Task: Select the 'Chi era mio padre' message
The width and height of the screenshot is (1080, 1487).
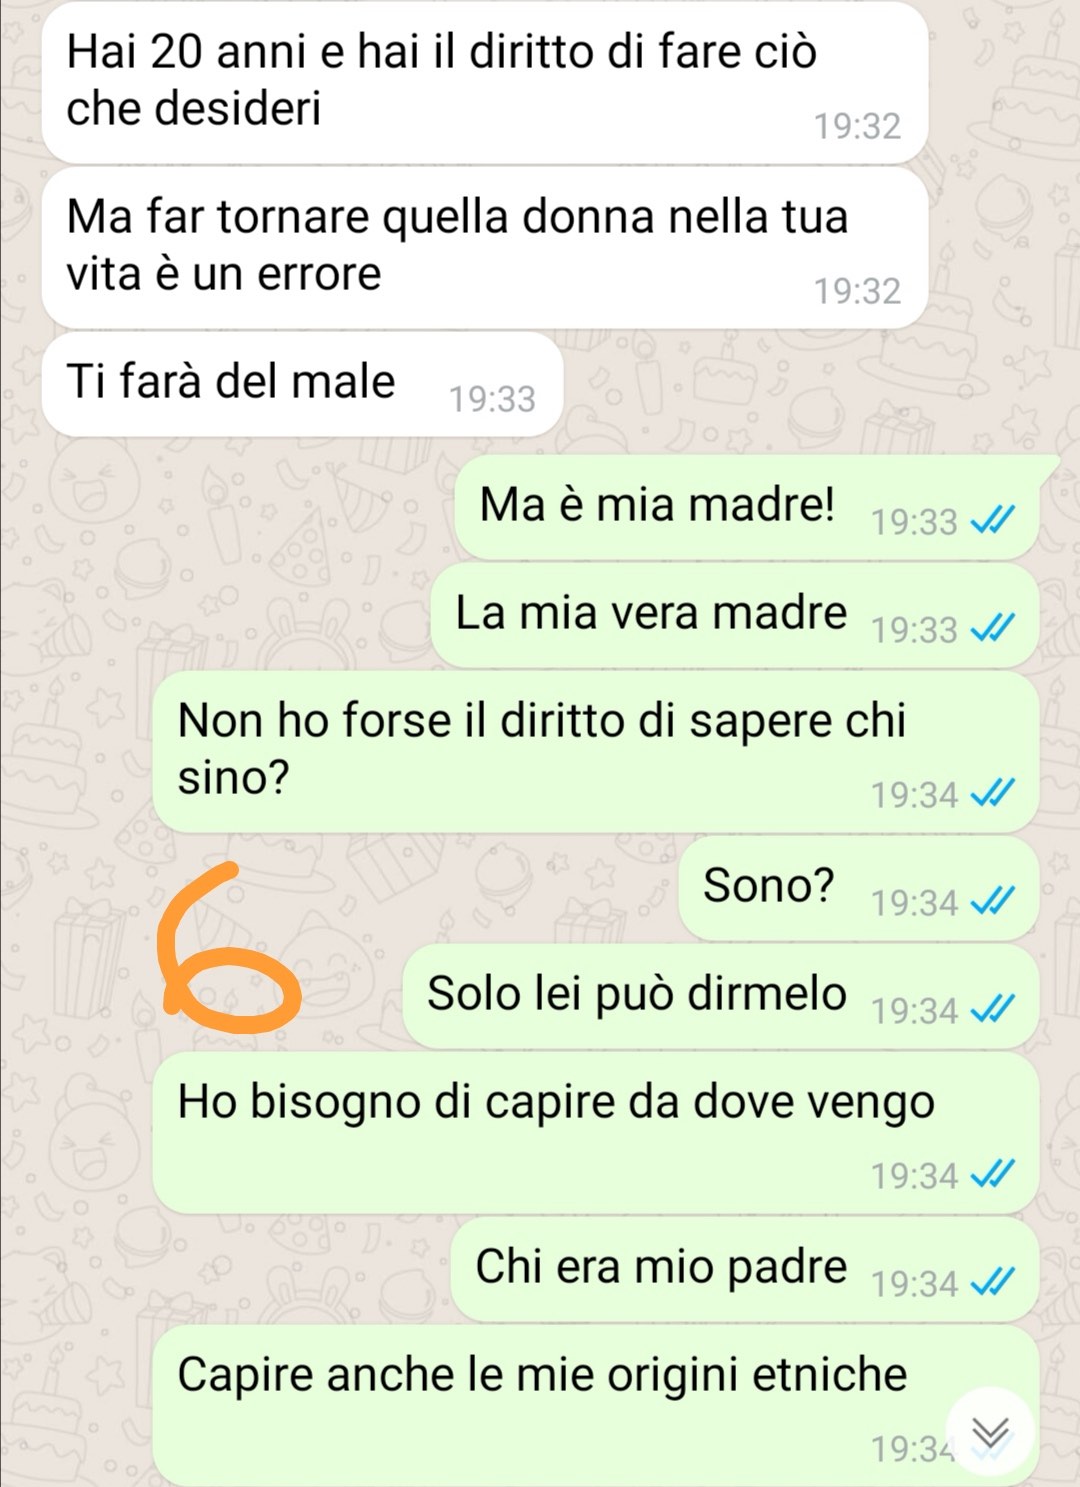Action: [744, 1269]
